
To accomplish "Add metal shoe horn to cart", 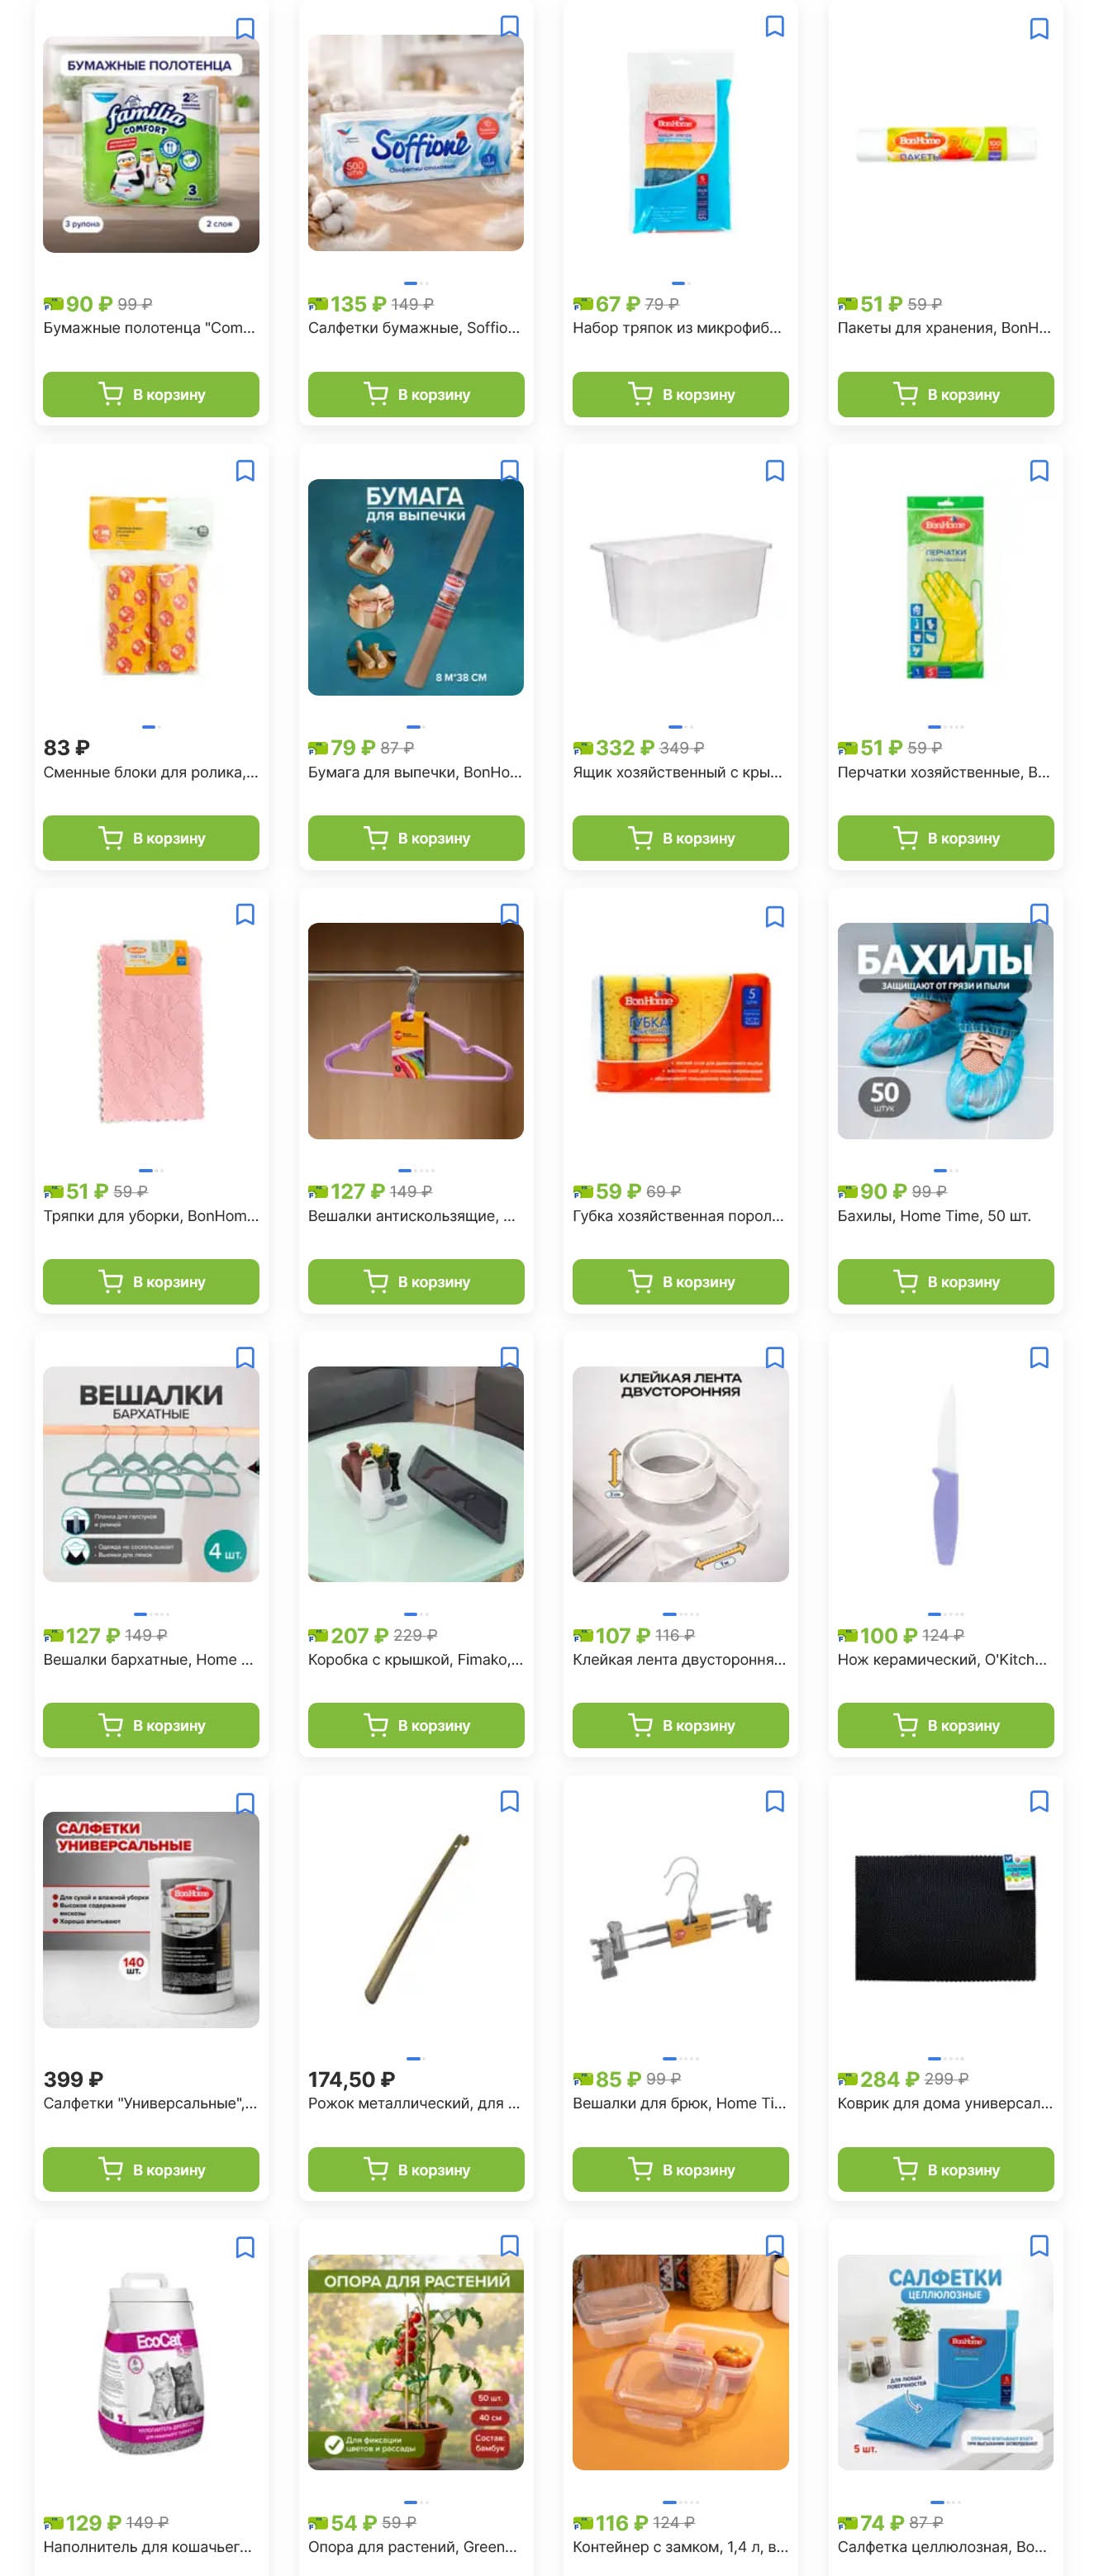I will [416, 2169].
